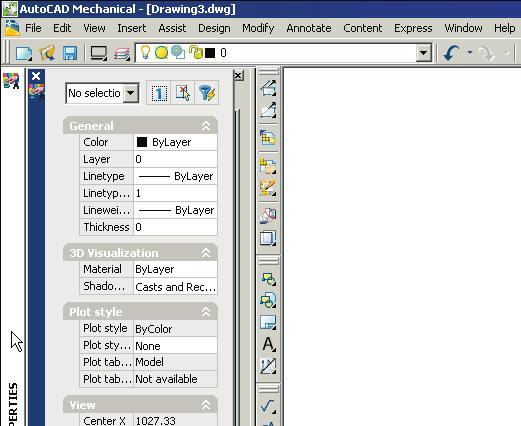This screenshot has width=521, height=426.
Task: Click the yellow grid hatch icon
Action: pyautogui.click(x=268, y=137)
